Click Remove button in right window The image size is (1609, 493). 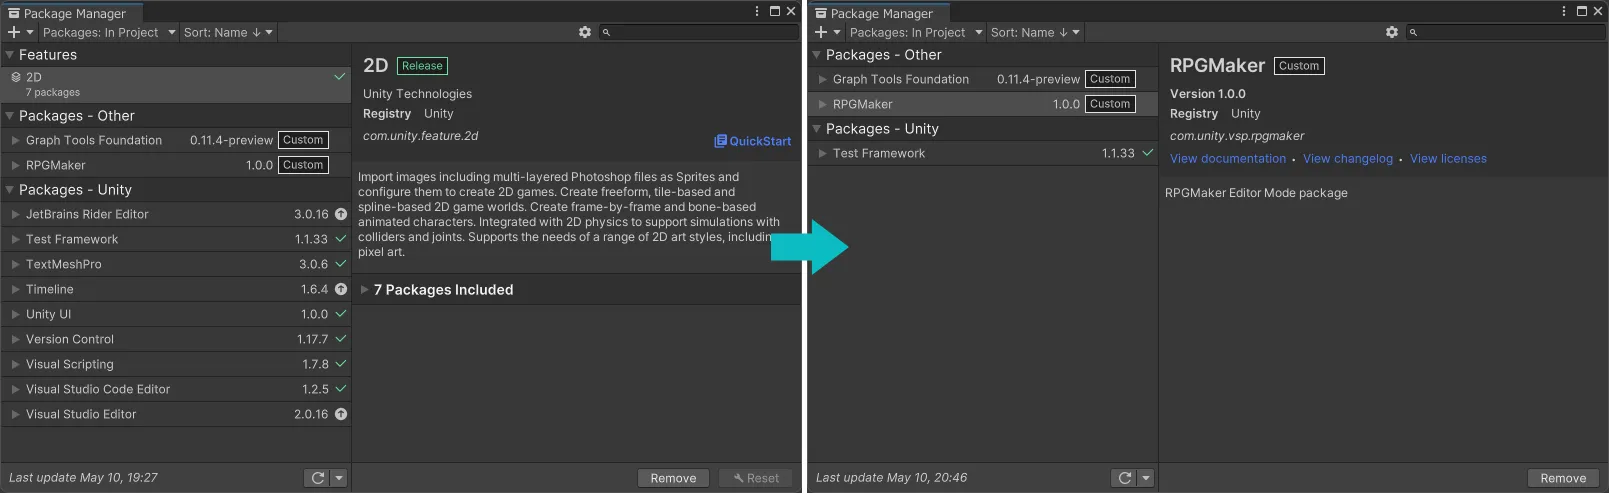1563,478
